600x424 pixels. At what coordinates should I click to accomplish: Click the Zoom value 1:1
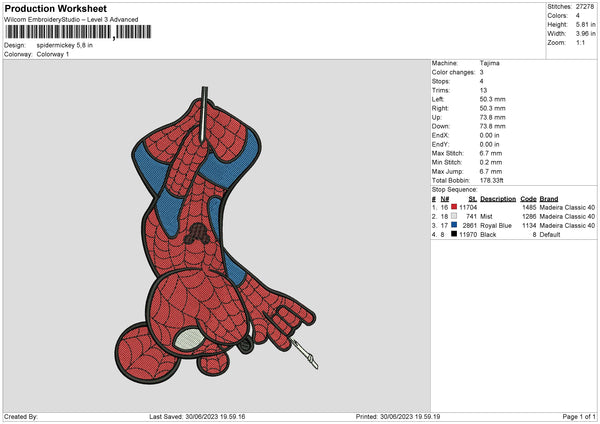coord(580,42)
